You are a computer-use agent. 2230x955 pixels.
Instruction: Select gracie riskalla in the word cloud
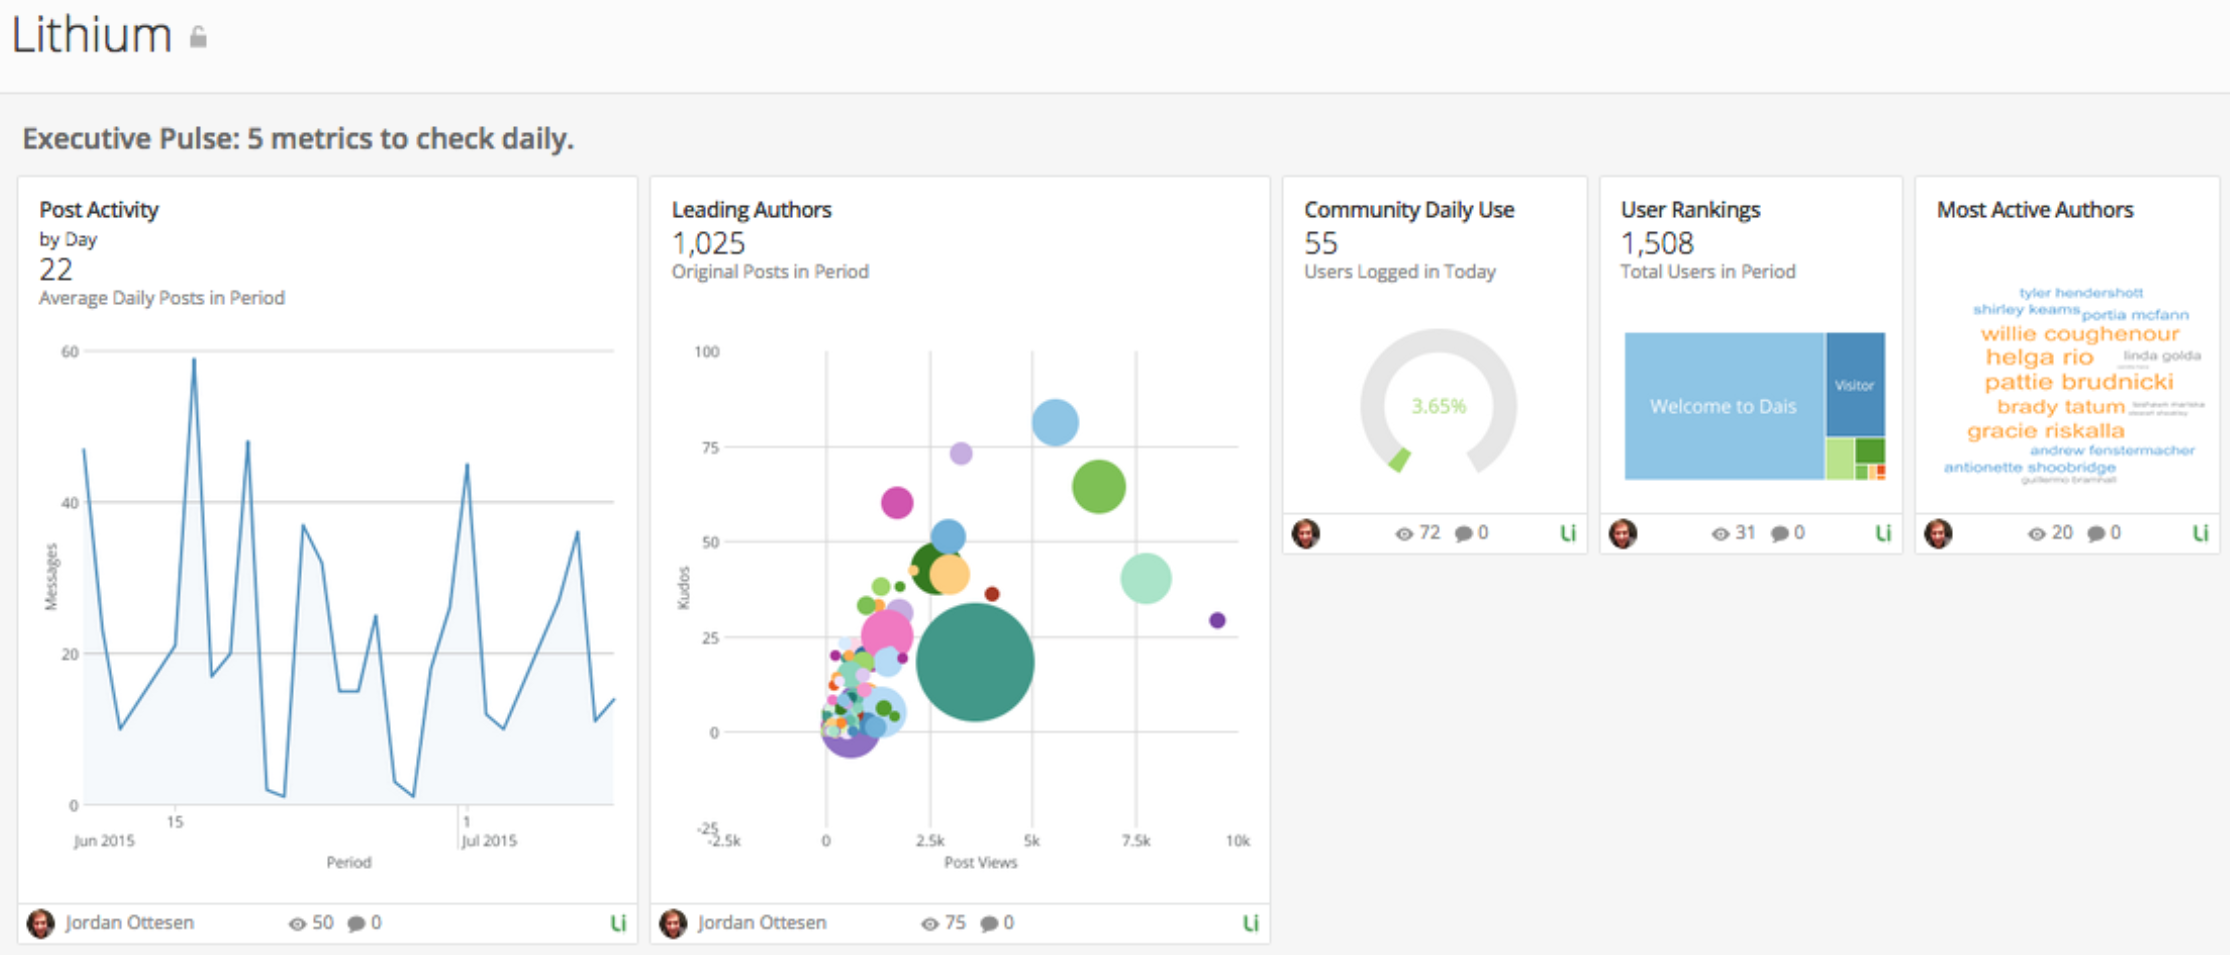(2046, 431)
